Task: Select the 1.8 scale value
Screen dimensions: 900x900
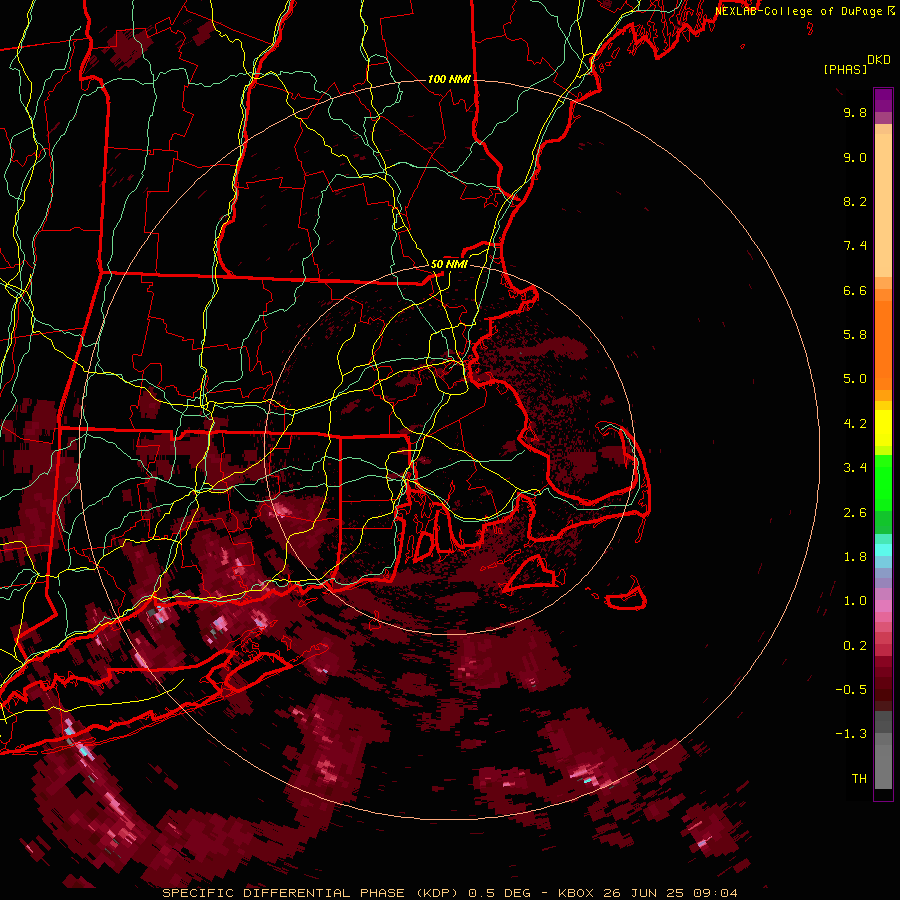Action: pyautogui.click(x=855, y=557)
